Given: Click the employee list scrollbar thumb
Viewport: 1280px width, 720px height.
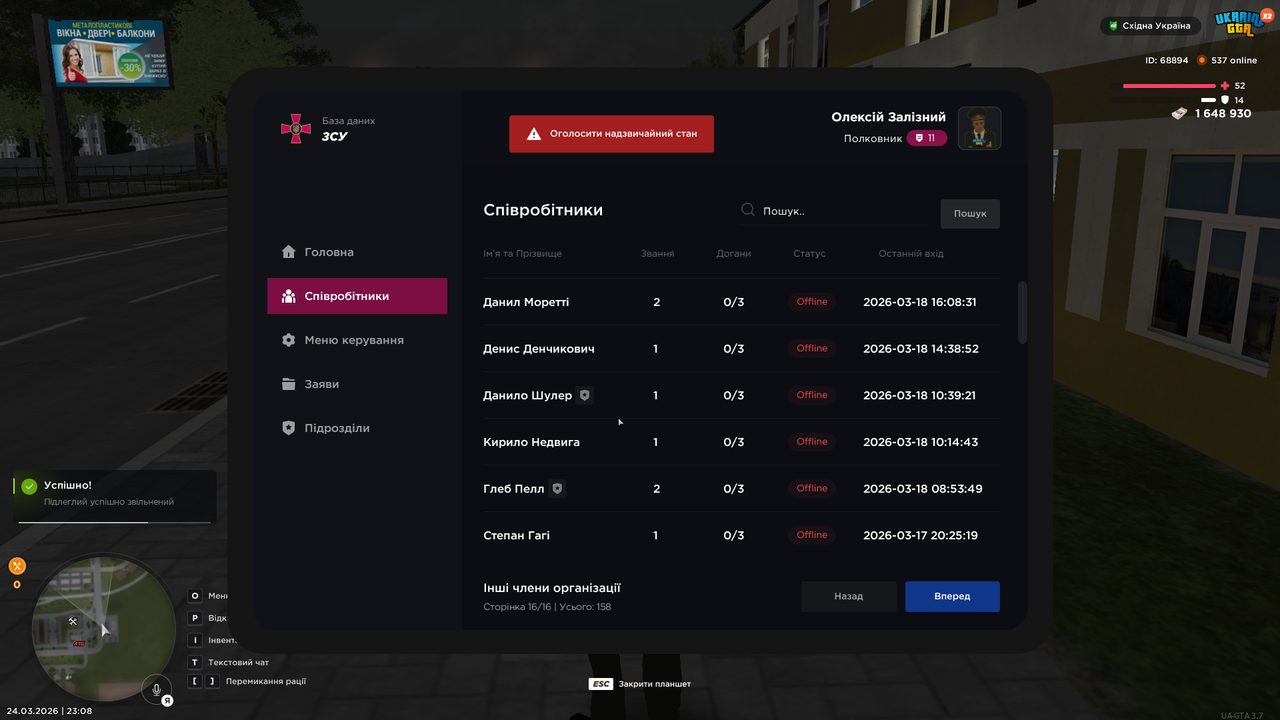Looking at the screenshot, I should 1022,313.
